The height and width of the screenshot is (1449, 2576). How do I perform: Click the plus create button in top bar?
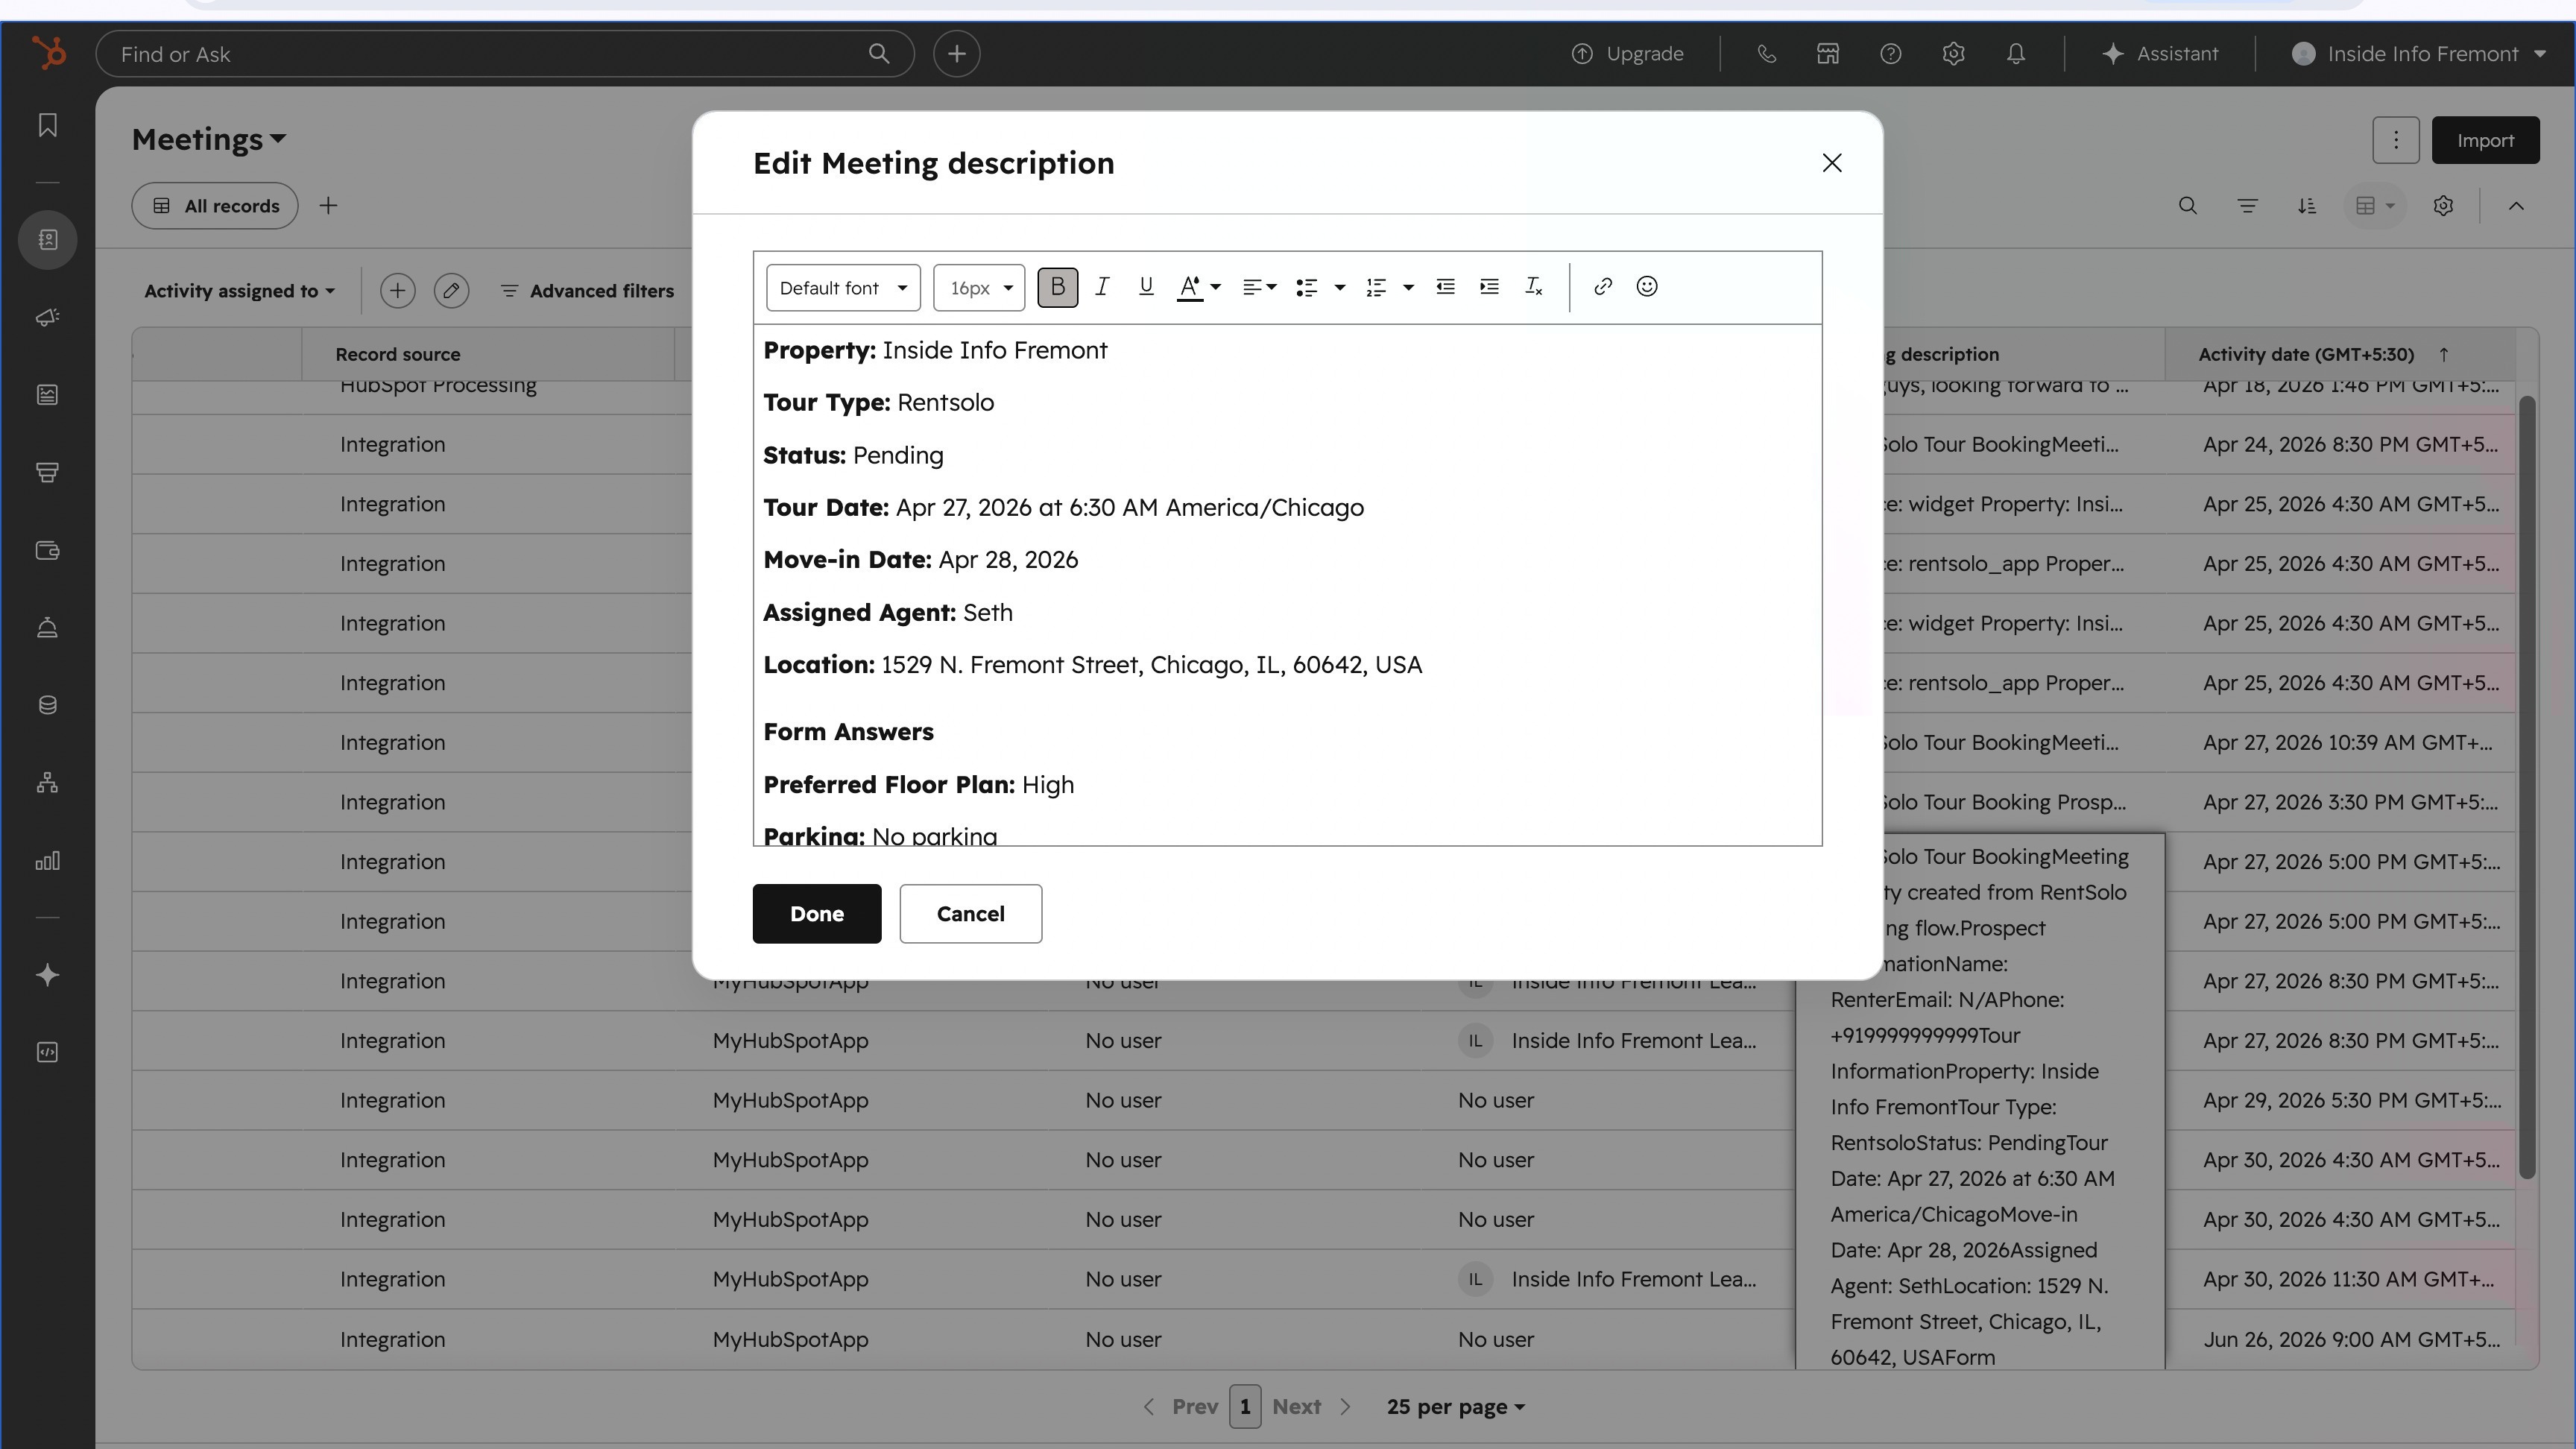957,54
